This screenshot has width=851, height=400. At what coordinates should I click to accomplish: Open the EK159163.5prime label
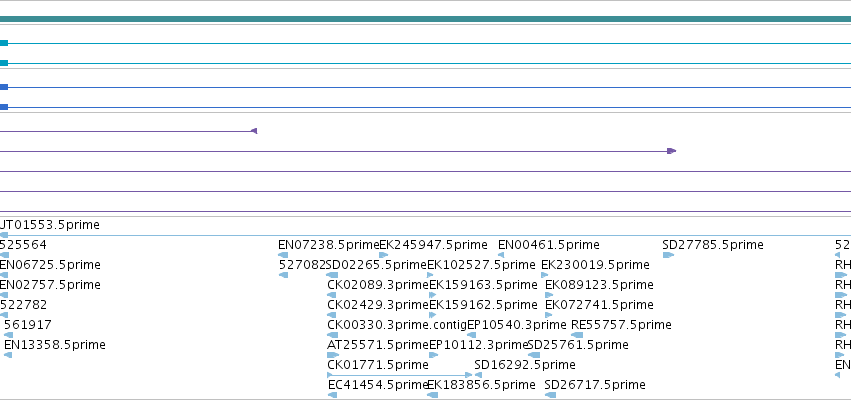click(x=483, y=285)
